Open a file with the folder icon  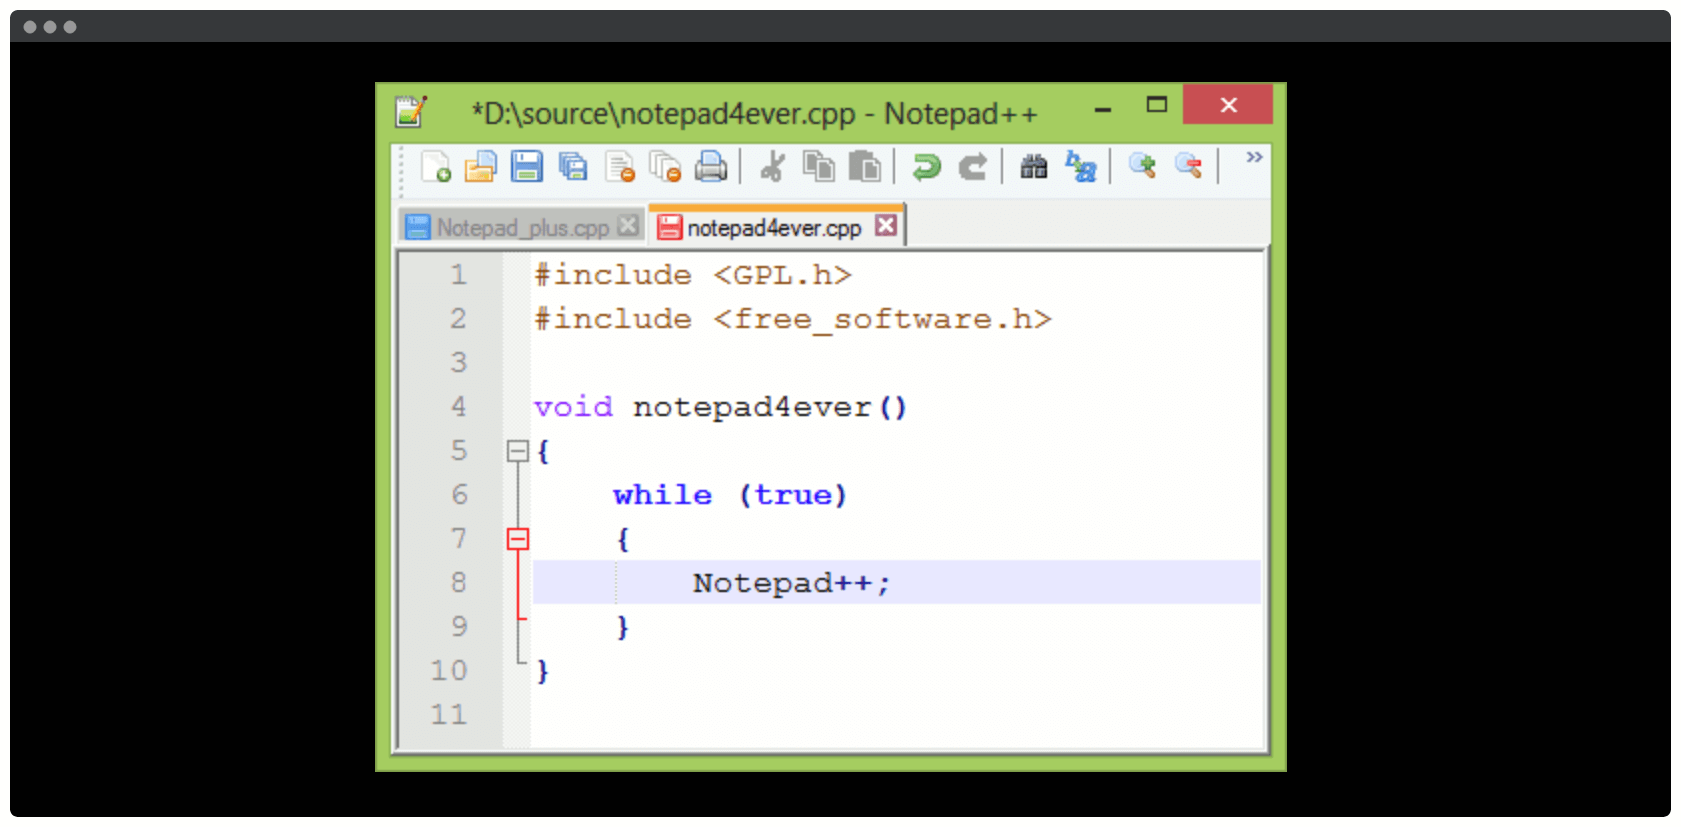(x=481, y=167)
